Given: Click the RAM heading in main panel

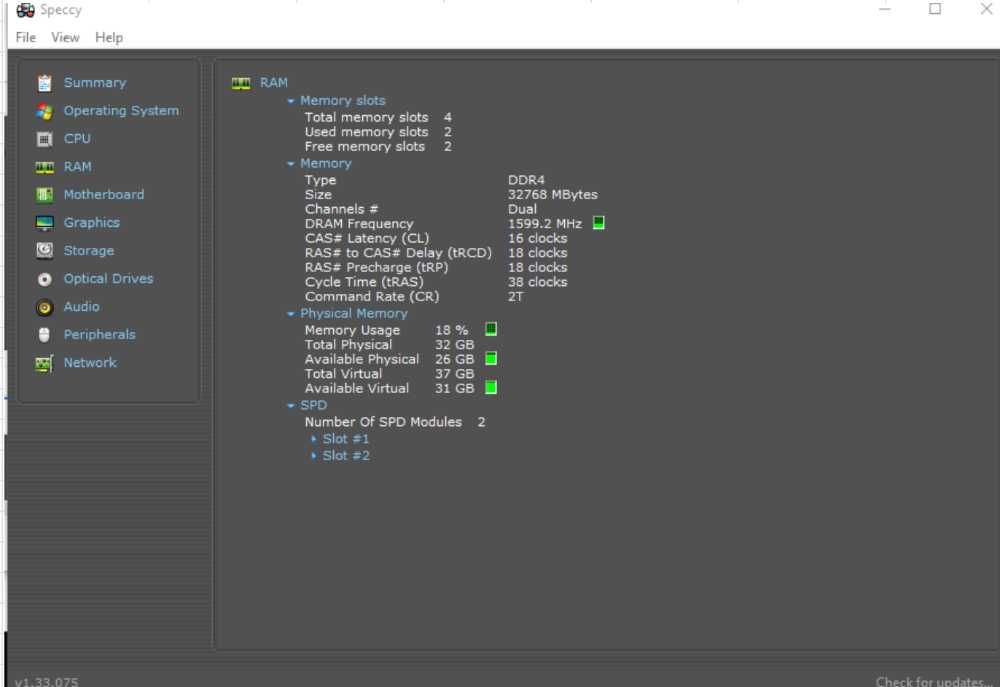Looking at the screenshot, I should click(274, 83).
